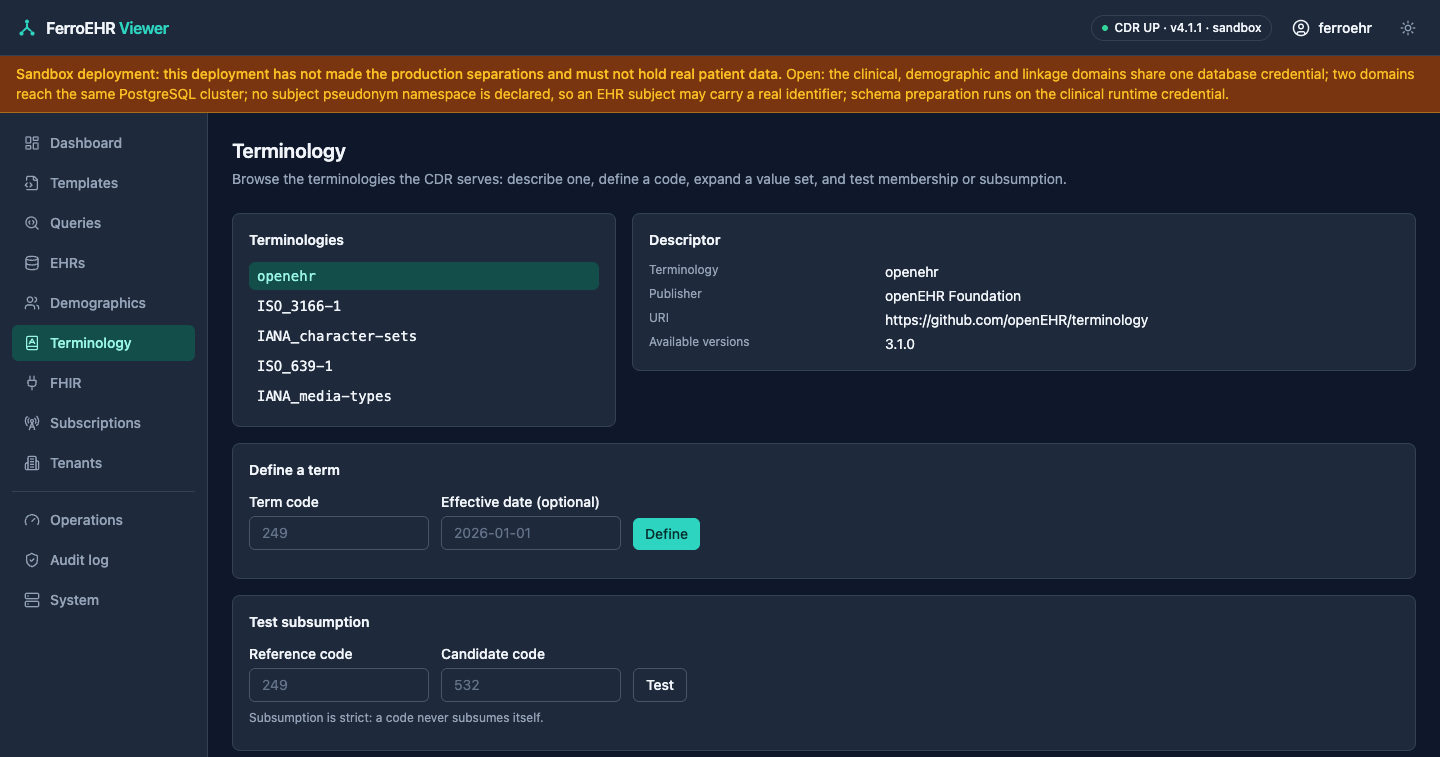Click the Templates file icon
This screenshot has width=1440, height=757.
(32, 183)
